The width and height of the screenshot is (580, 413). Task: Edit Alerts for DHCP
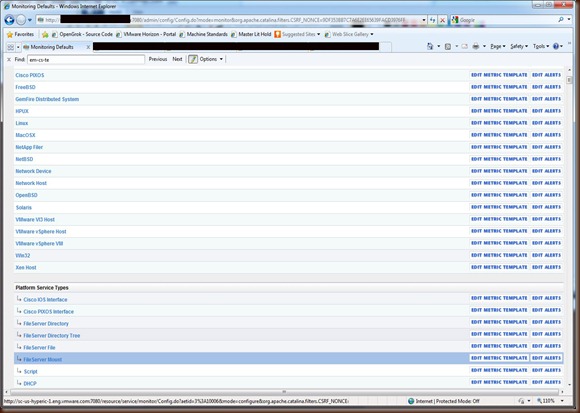point(546,382)
